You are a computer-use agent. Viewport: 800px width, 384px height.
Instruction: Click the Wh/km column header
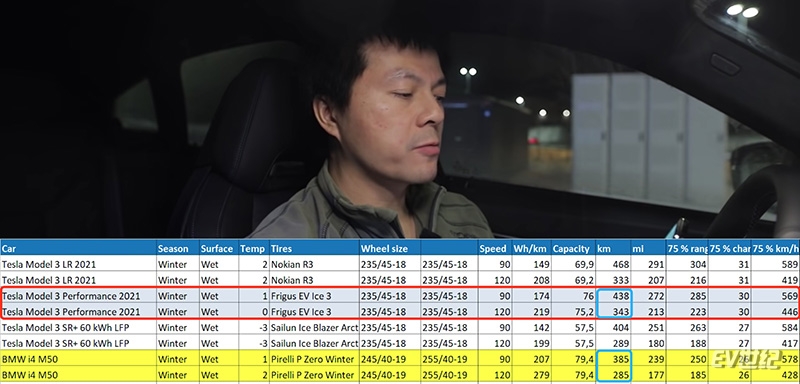pos(532,248)
